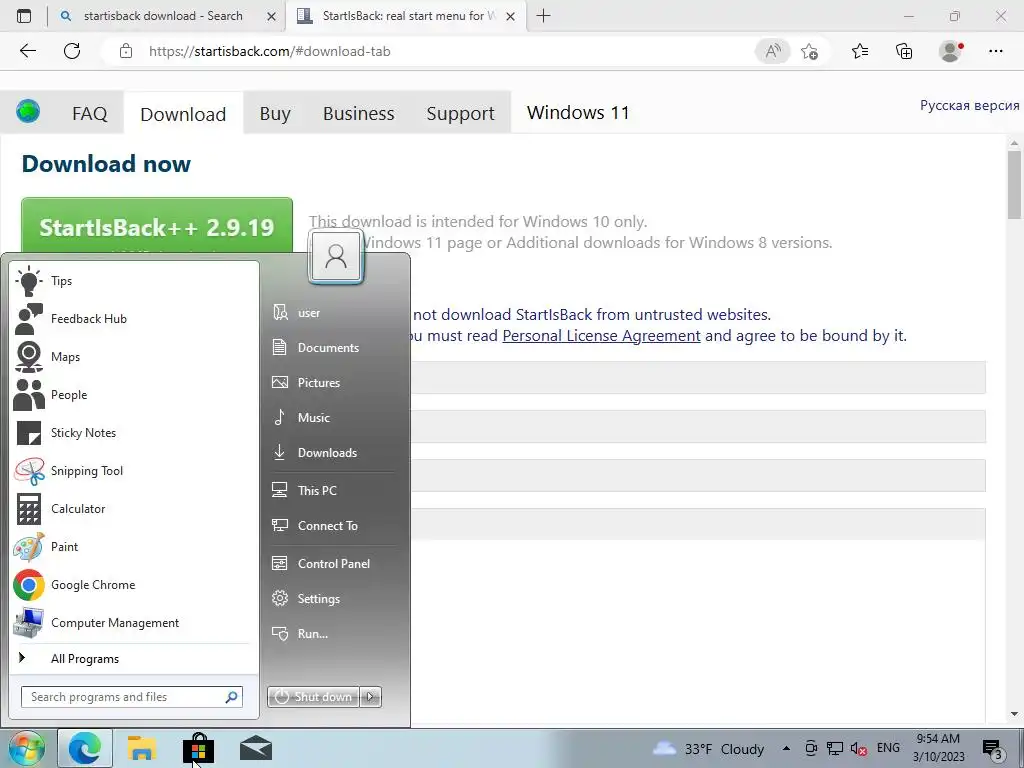
Task: Go back in the browser
Action: pos(27,51)
